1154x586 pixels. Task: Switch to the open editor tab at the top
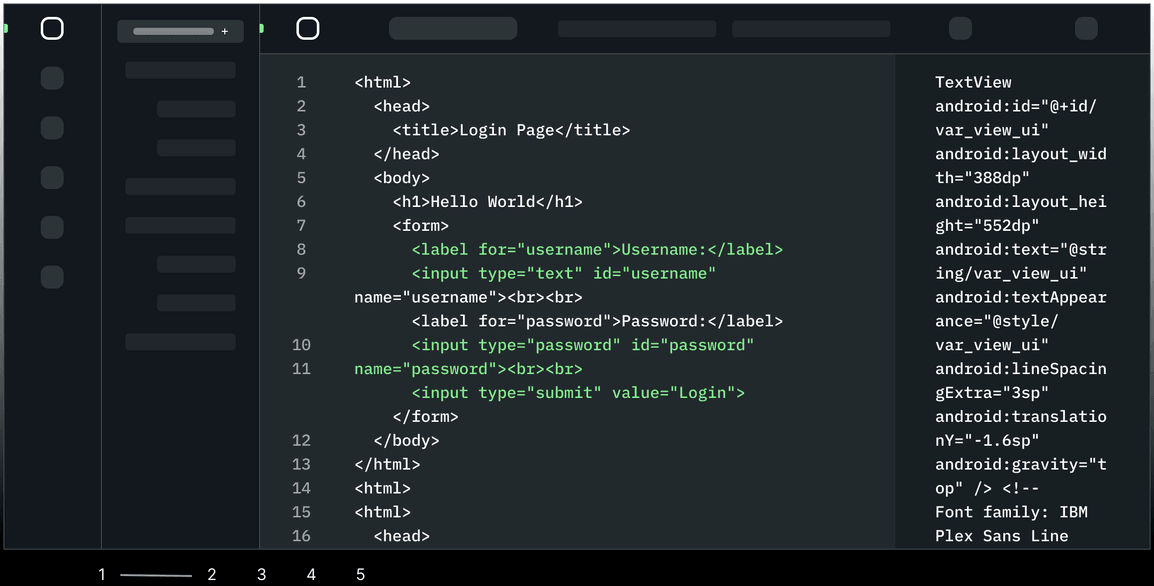tap(452, 28)
